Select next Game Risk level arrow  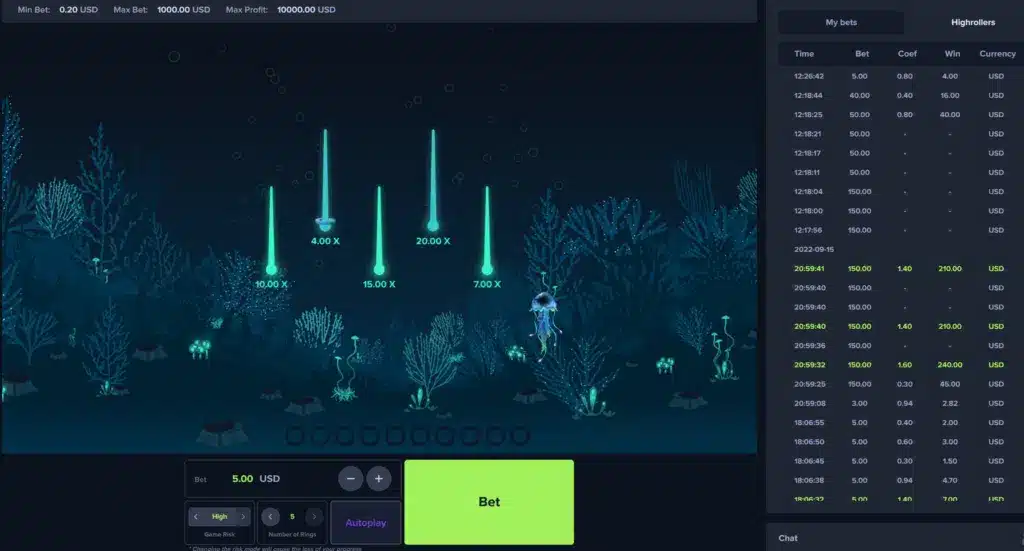pyautogui.click(x=243, y=516)
